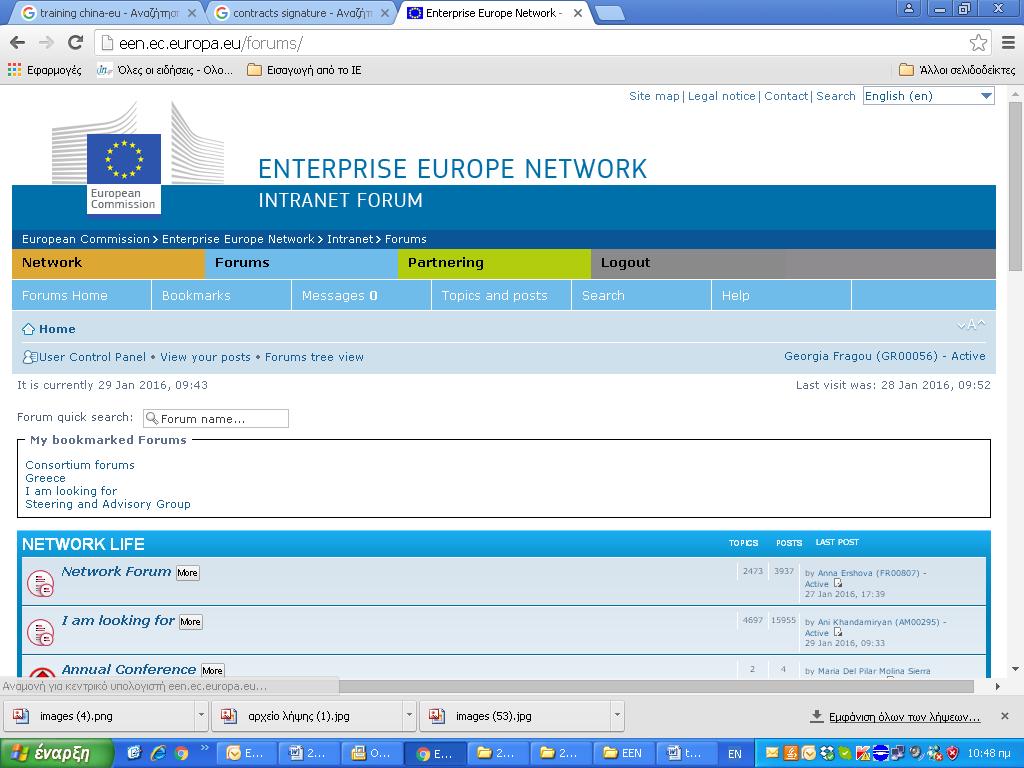Click the Forum name quick search field
This screenshot has height=768, width=1024.
point(216,419)
